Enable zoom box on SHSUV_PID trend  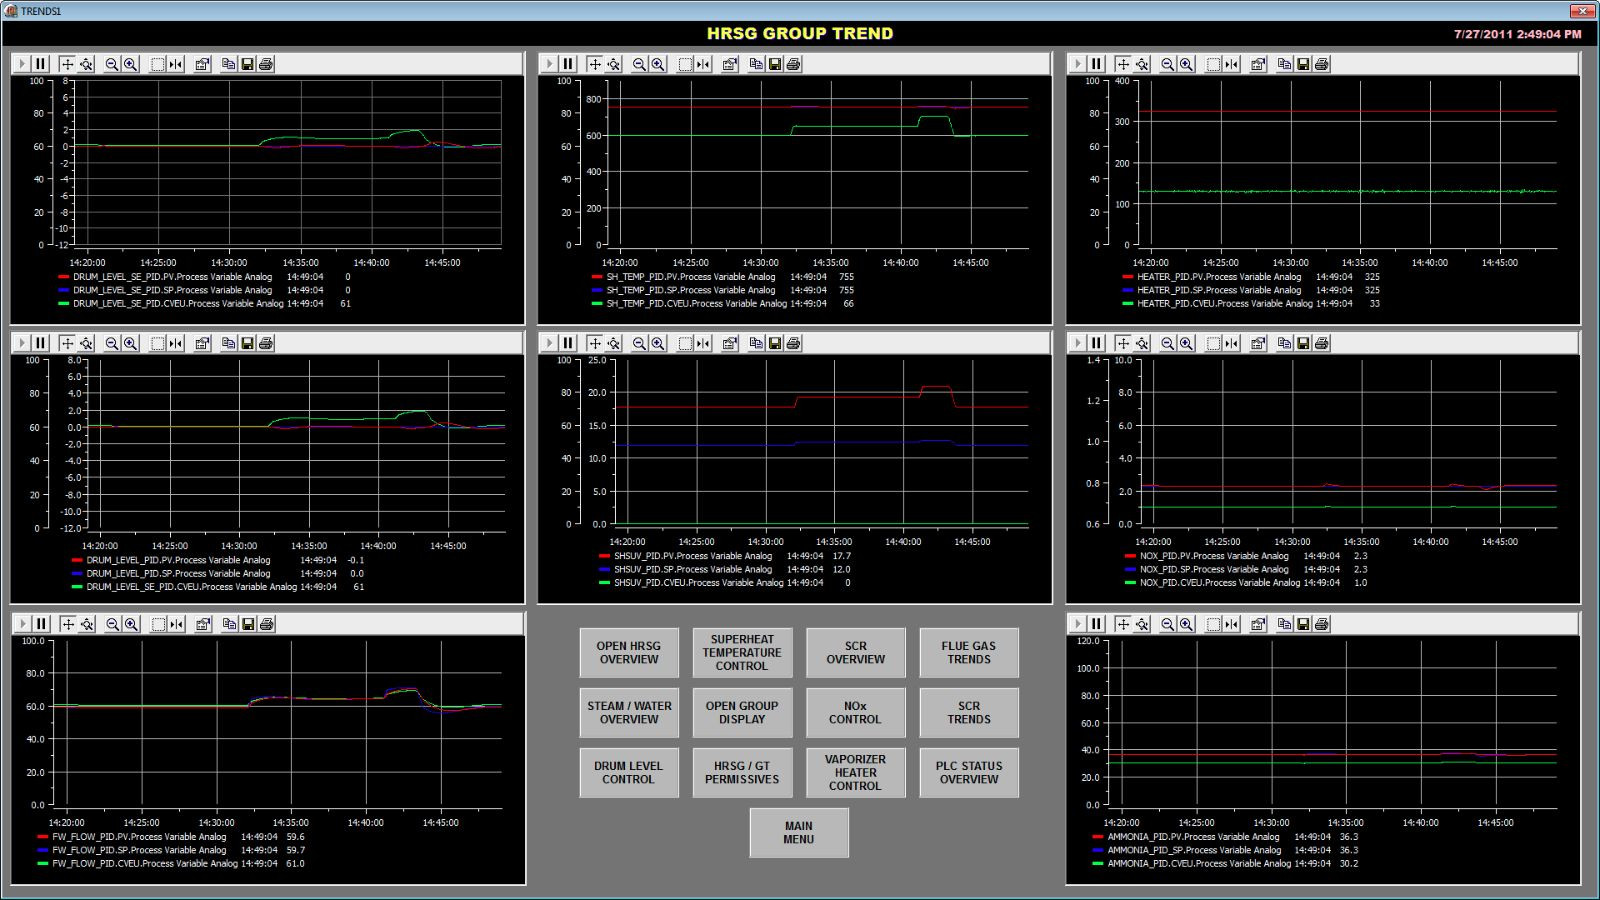[x=685, y=343]
